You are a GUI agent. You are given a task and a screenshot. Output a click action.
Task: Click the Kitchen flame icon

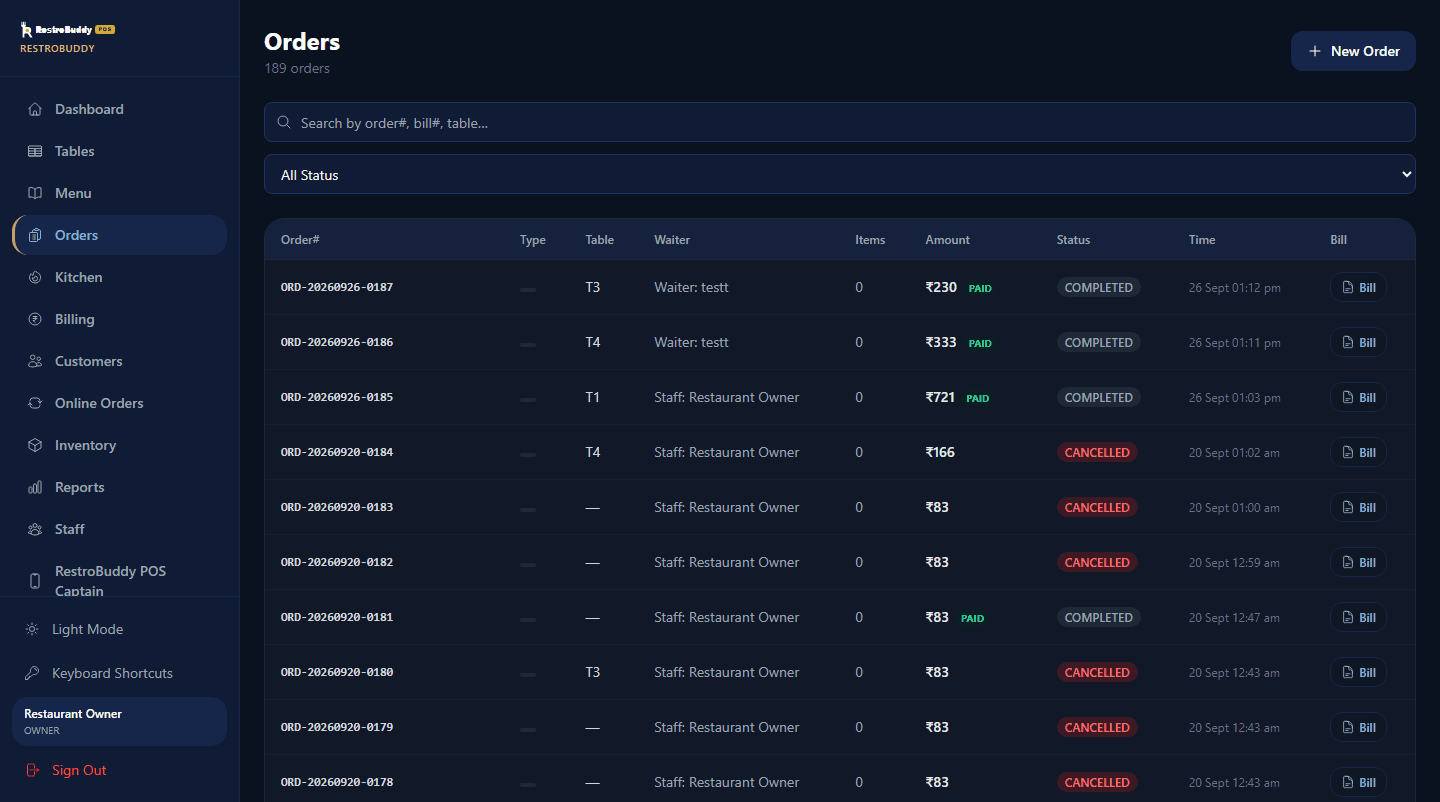pyautogui.click(x=35, y=277)
